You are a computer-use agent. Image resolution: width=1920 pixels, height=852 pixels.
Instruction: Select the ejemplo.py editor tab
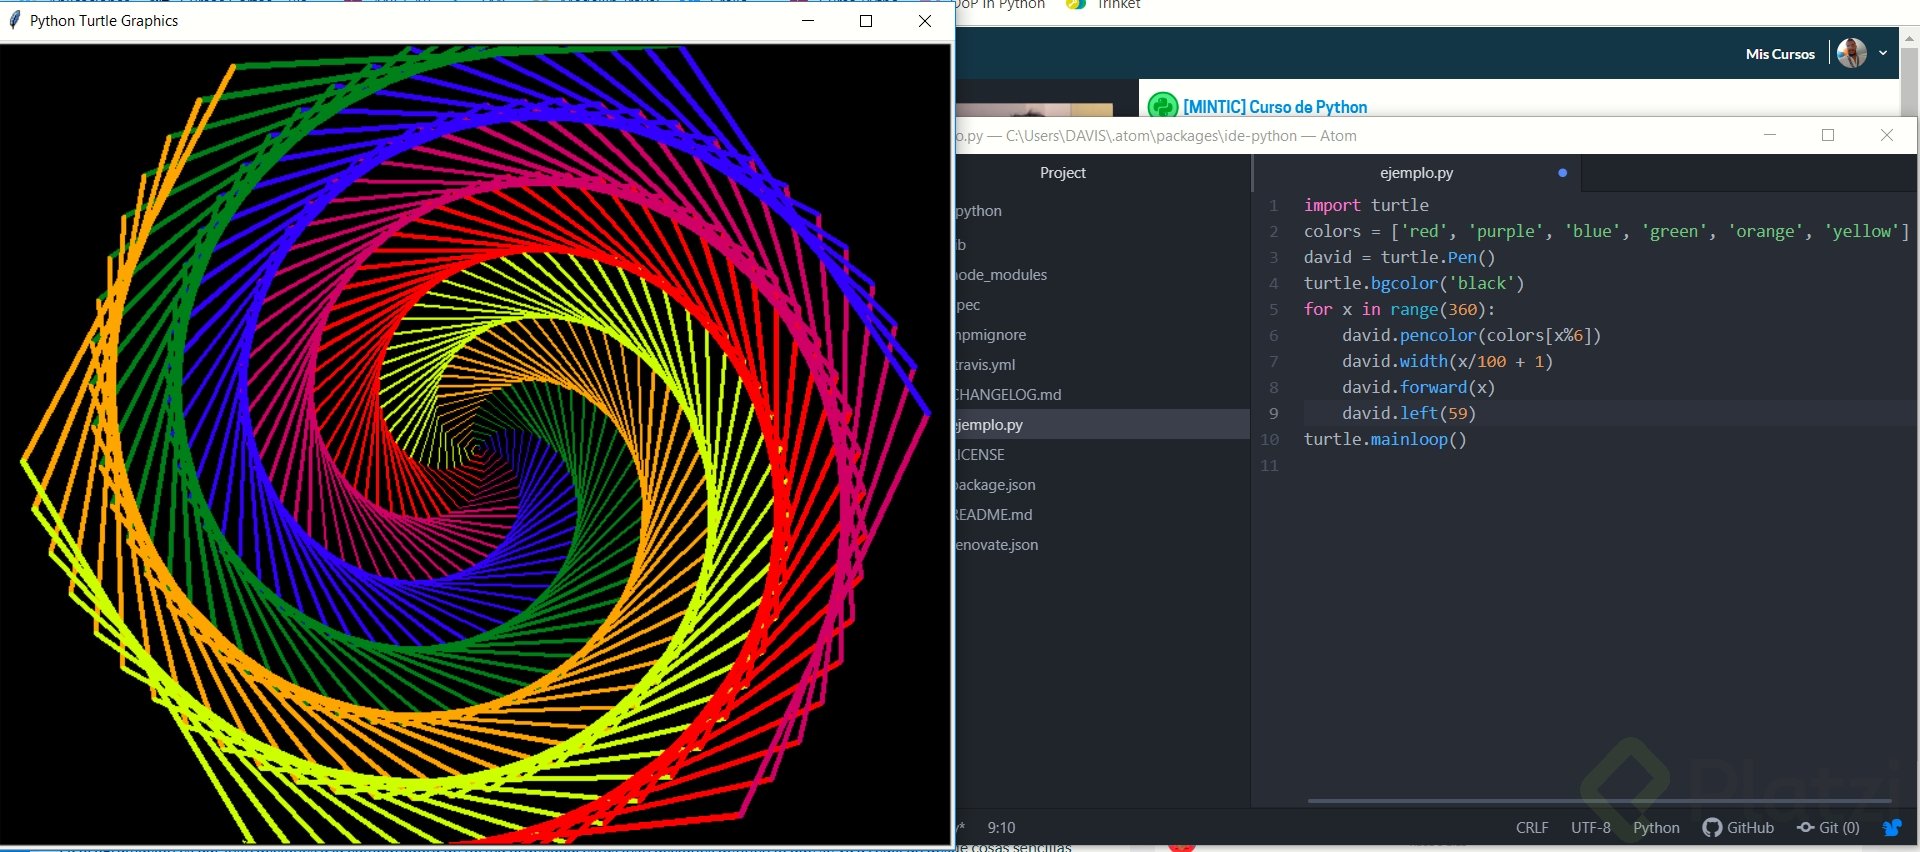(1416, 173)
